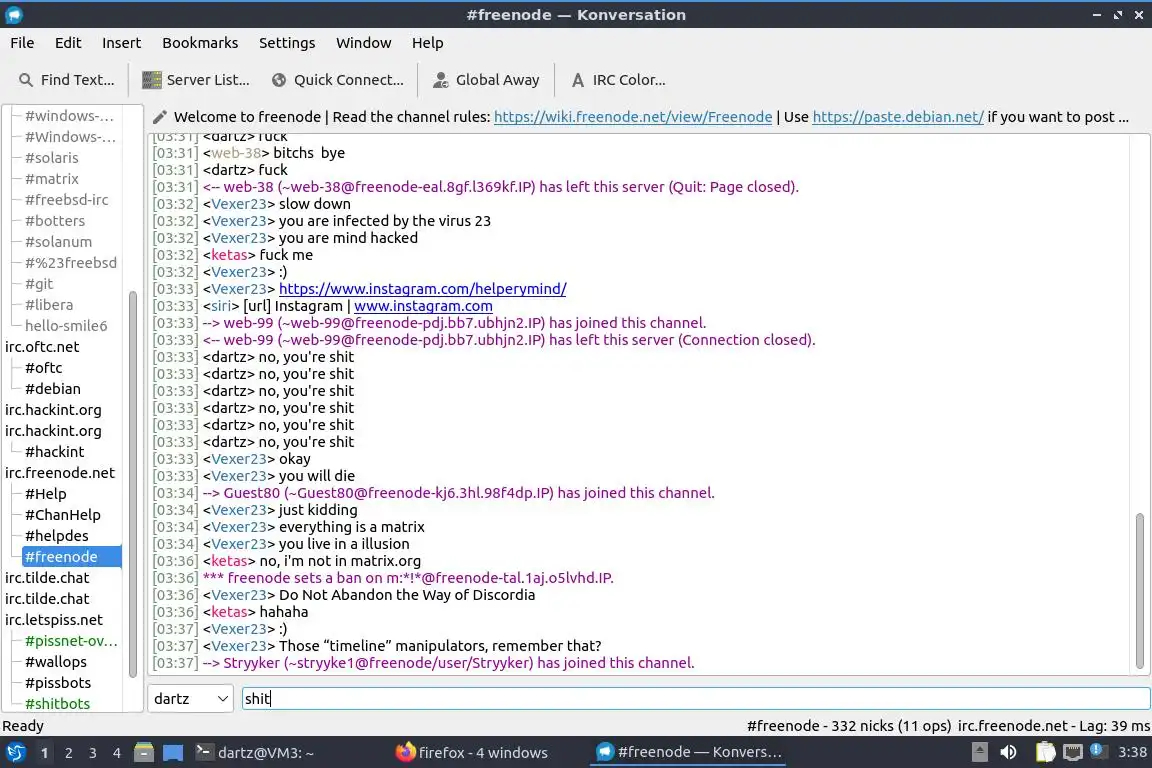Screen dimensions: 1152x768
Task: Open the Server List toolbar icon
Action: [151, 80]
